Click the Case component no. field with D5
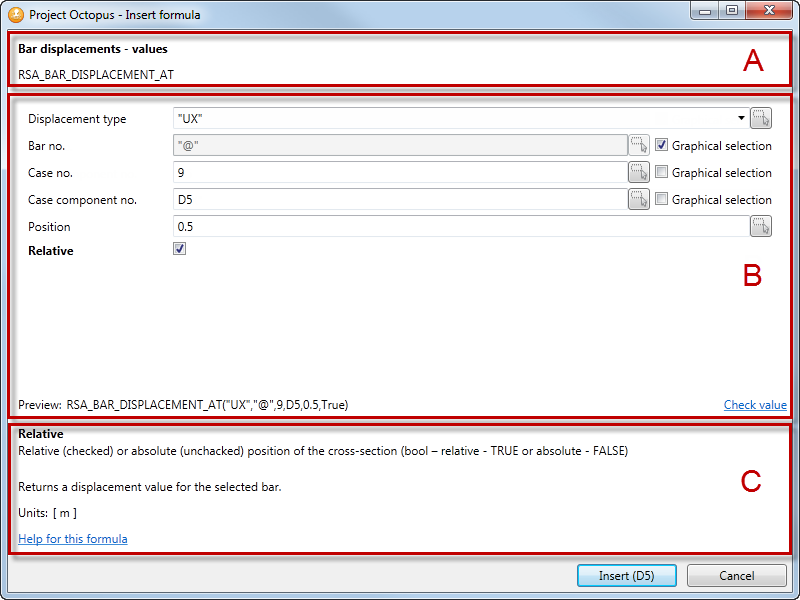This screenshot has width=800, height=600. click(x=400, y=199)
